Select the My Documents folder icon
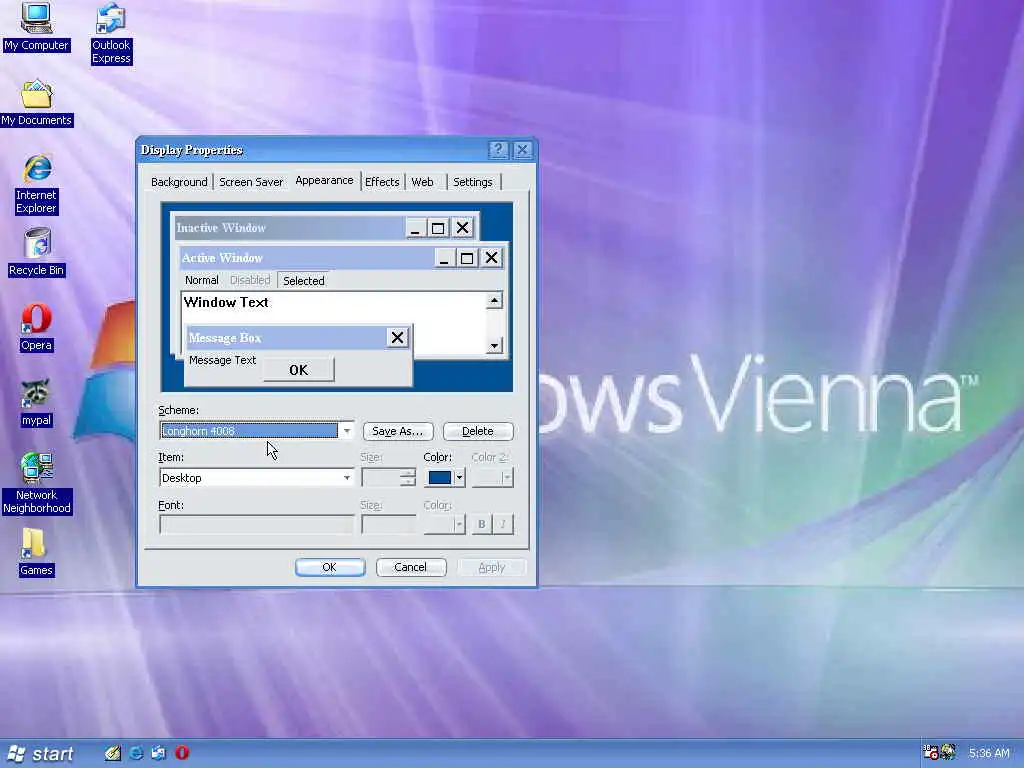The width and height of the screenshot is (1024, 768). (37, 103)
